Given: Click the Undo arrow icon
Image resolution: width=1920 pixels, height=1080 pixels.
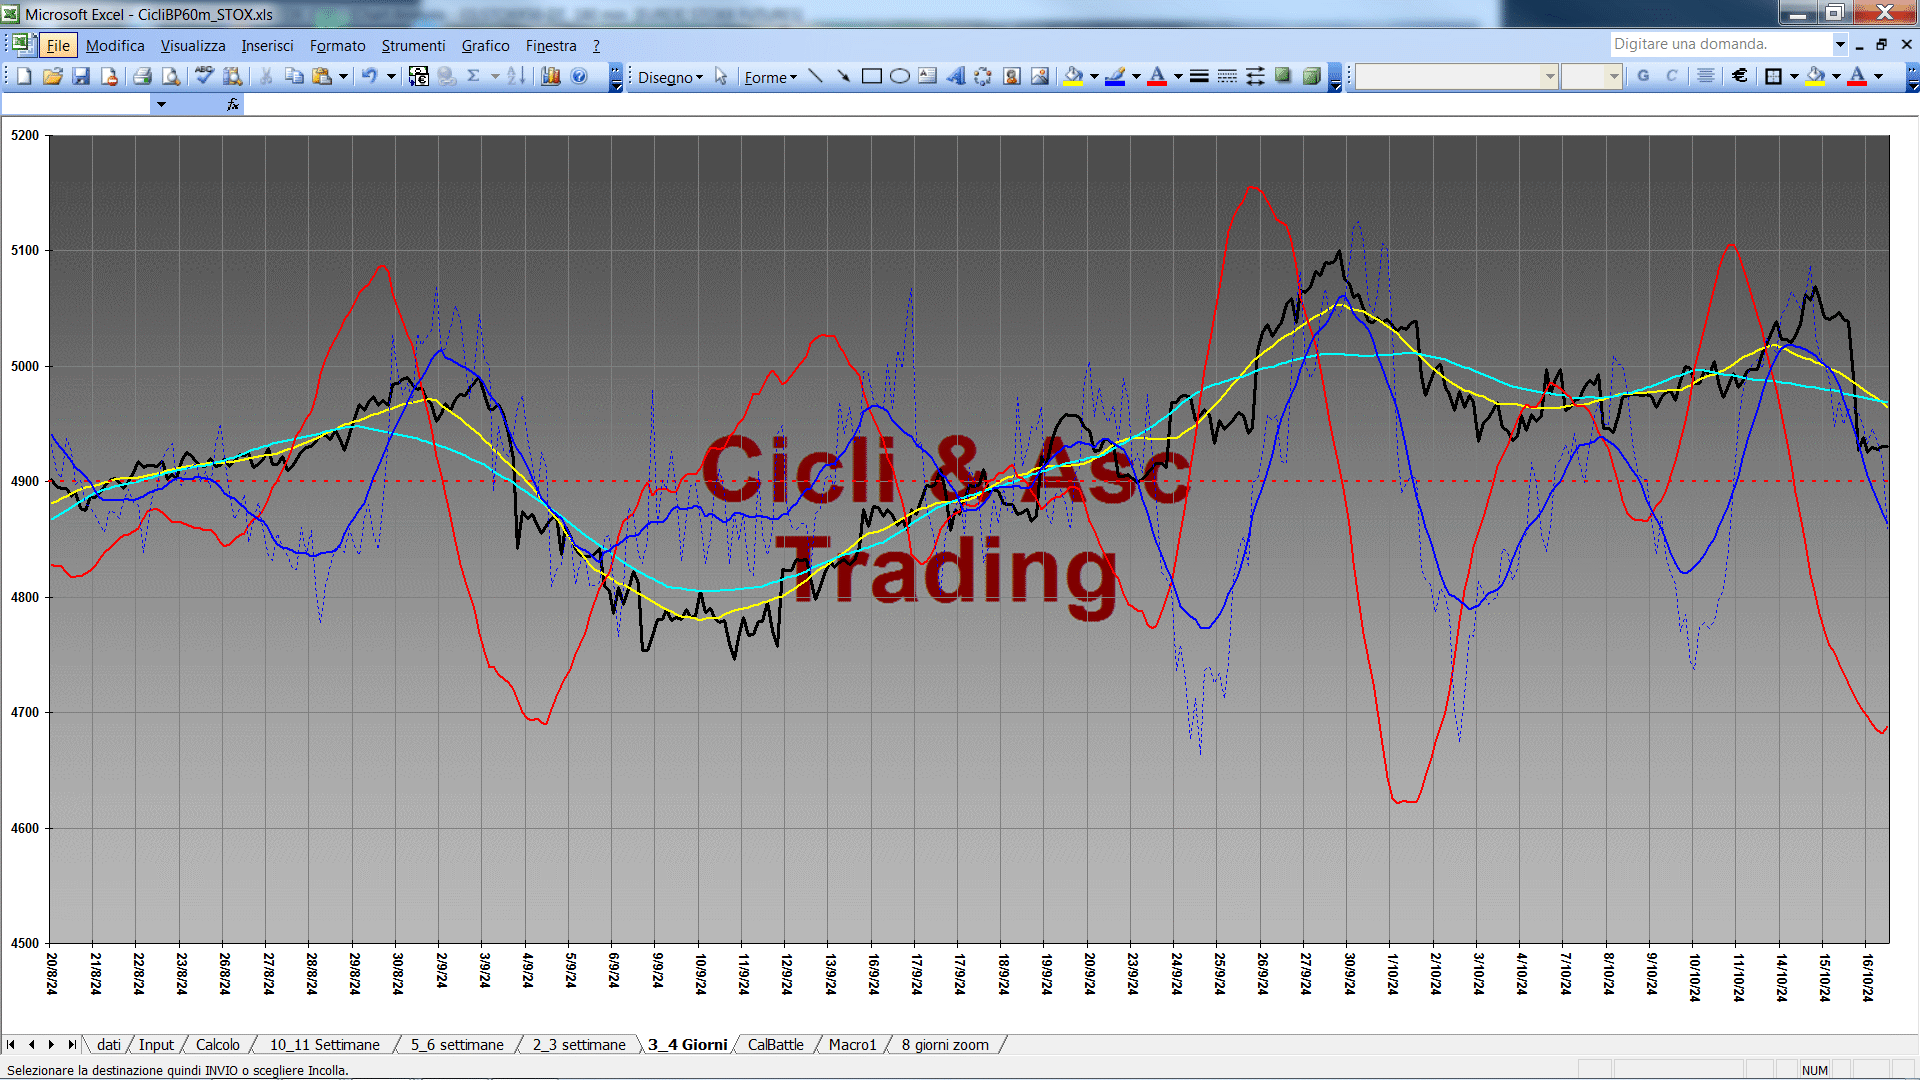Looking at the screenshot, I should click(x=370, y=76).
